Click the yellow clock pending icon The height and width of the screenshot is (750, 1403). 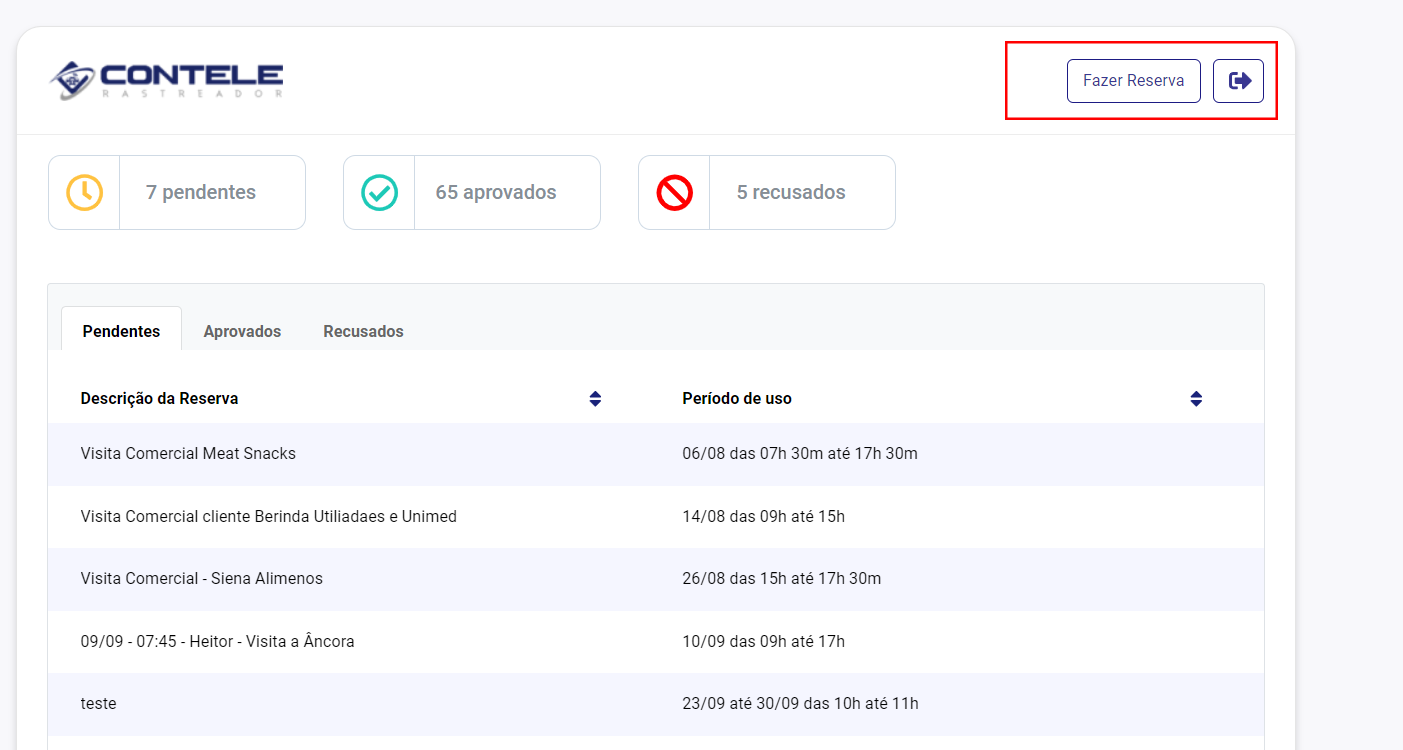point(84,192)
